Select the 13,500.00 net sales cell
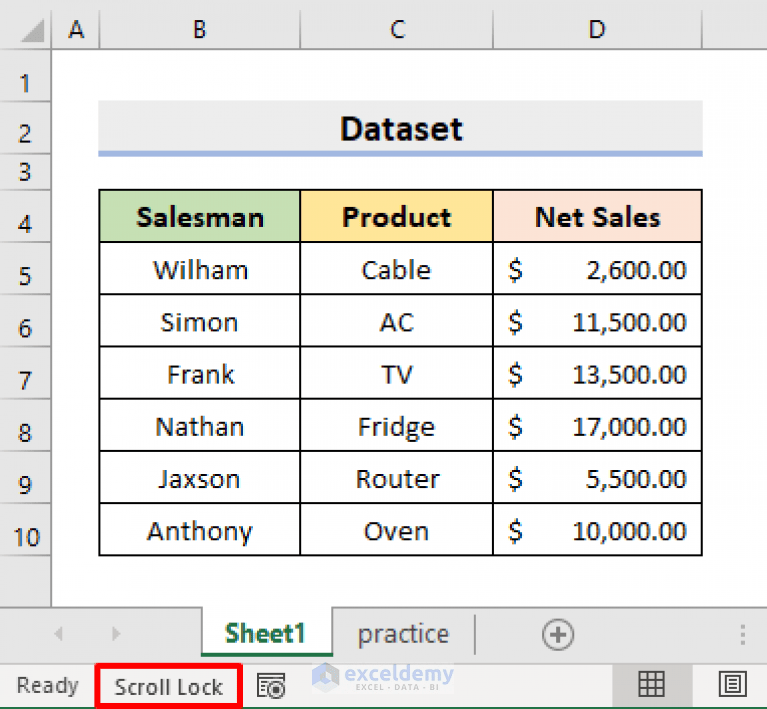The height and width of the screenshot is (709, 767). [x=597, y=373]
